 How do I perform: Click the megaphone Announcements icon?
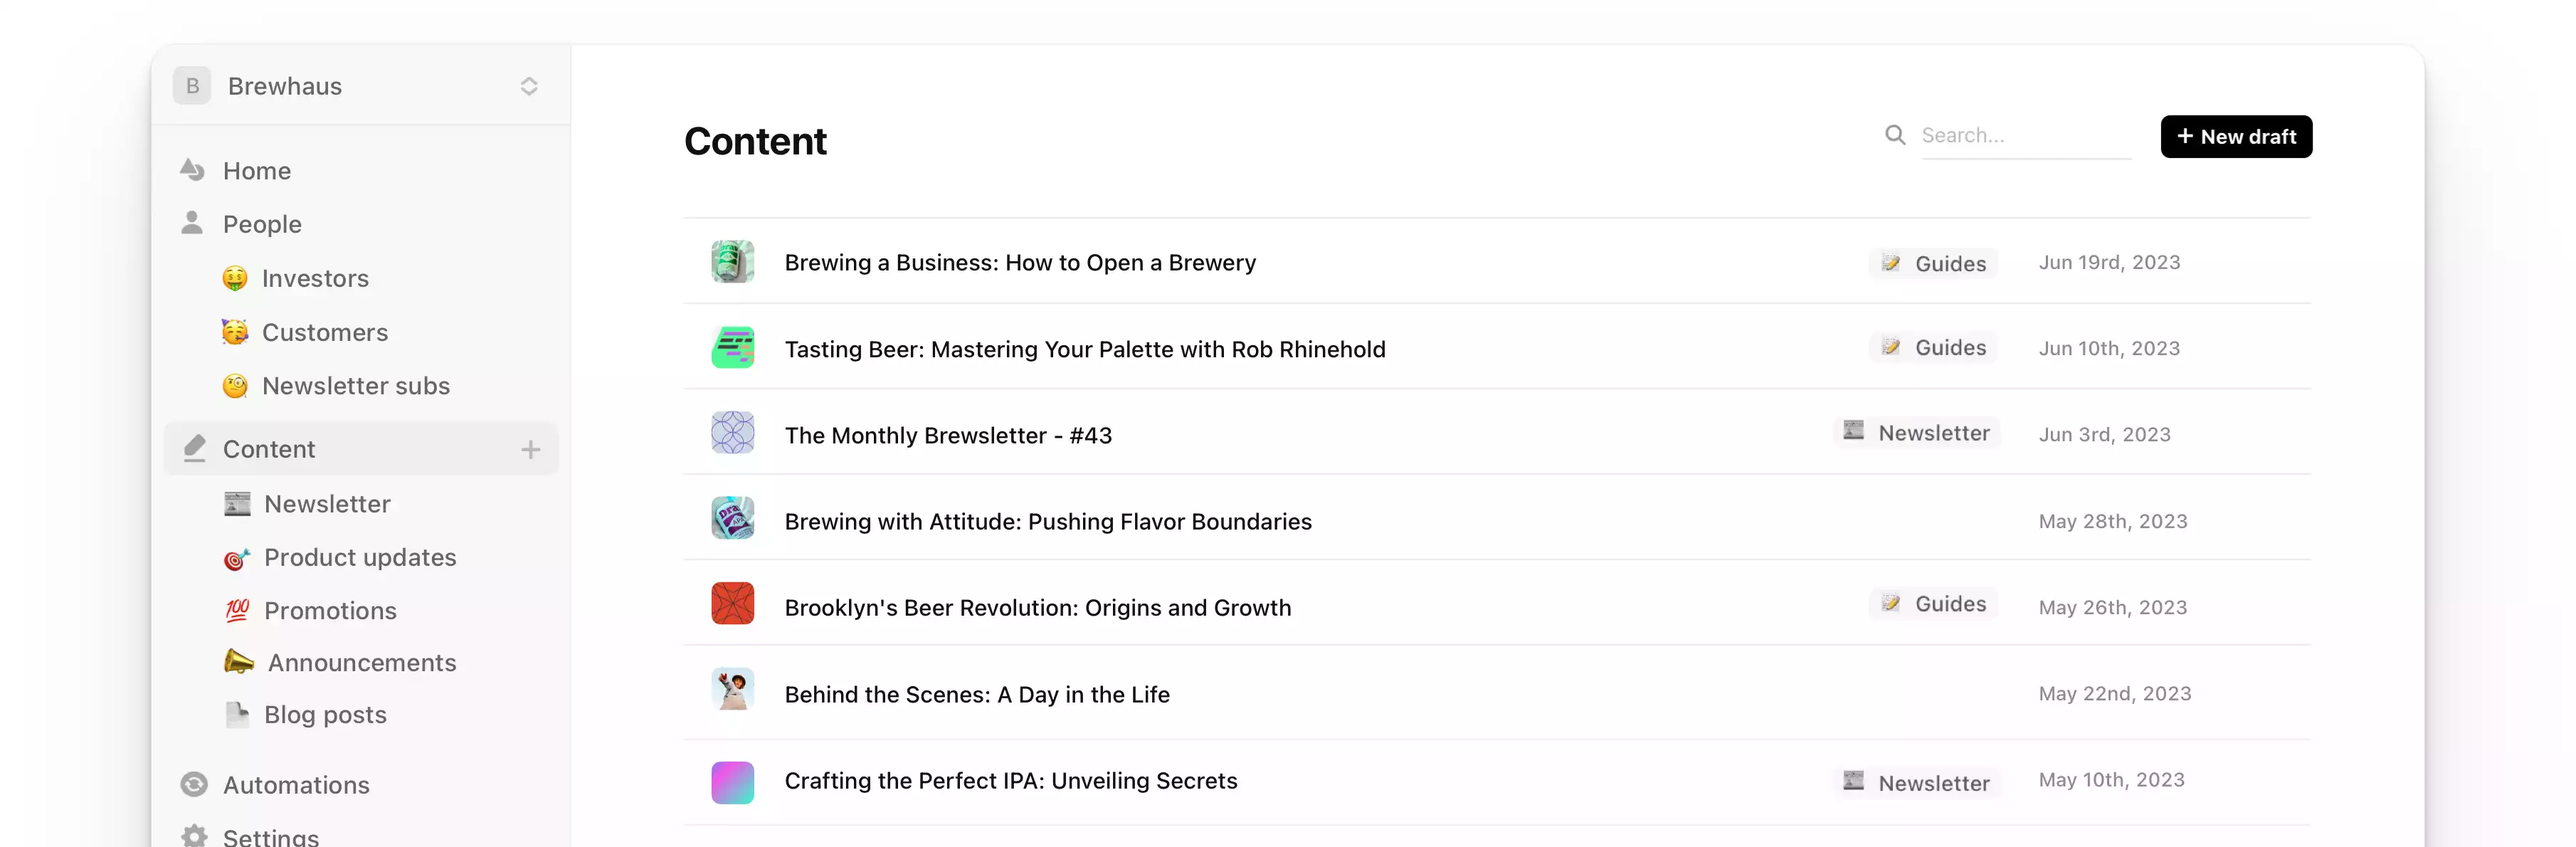238,662
